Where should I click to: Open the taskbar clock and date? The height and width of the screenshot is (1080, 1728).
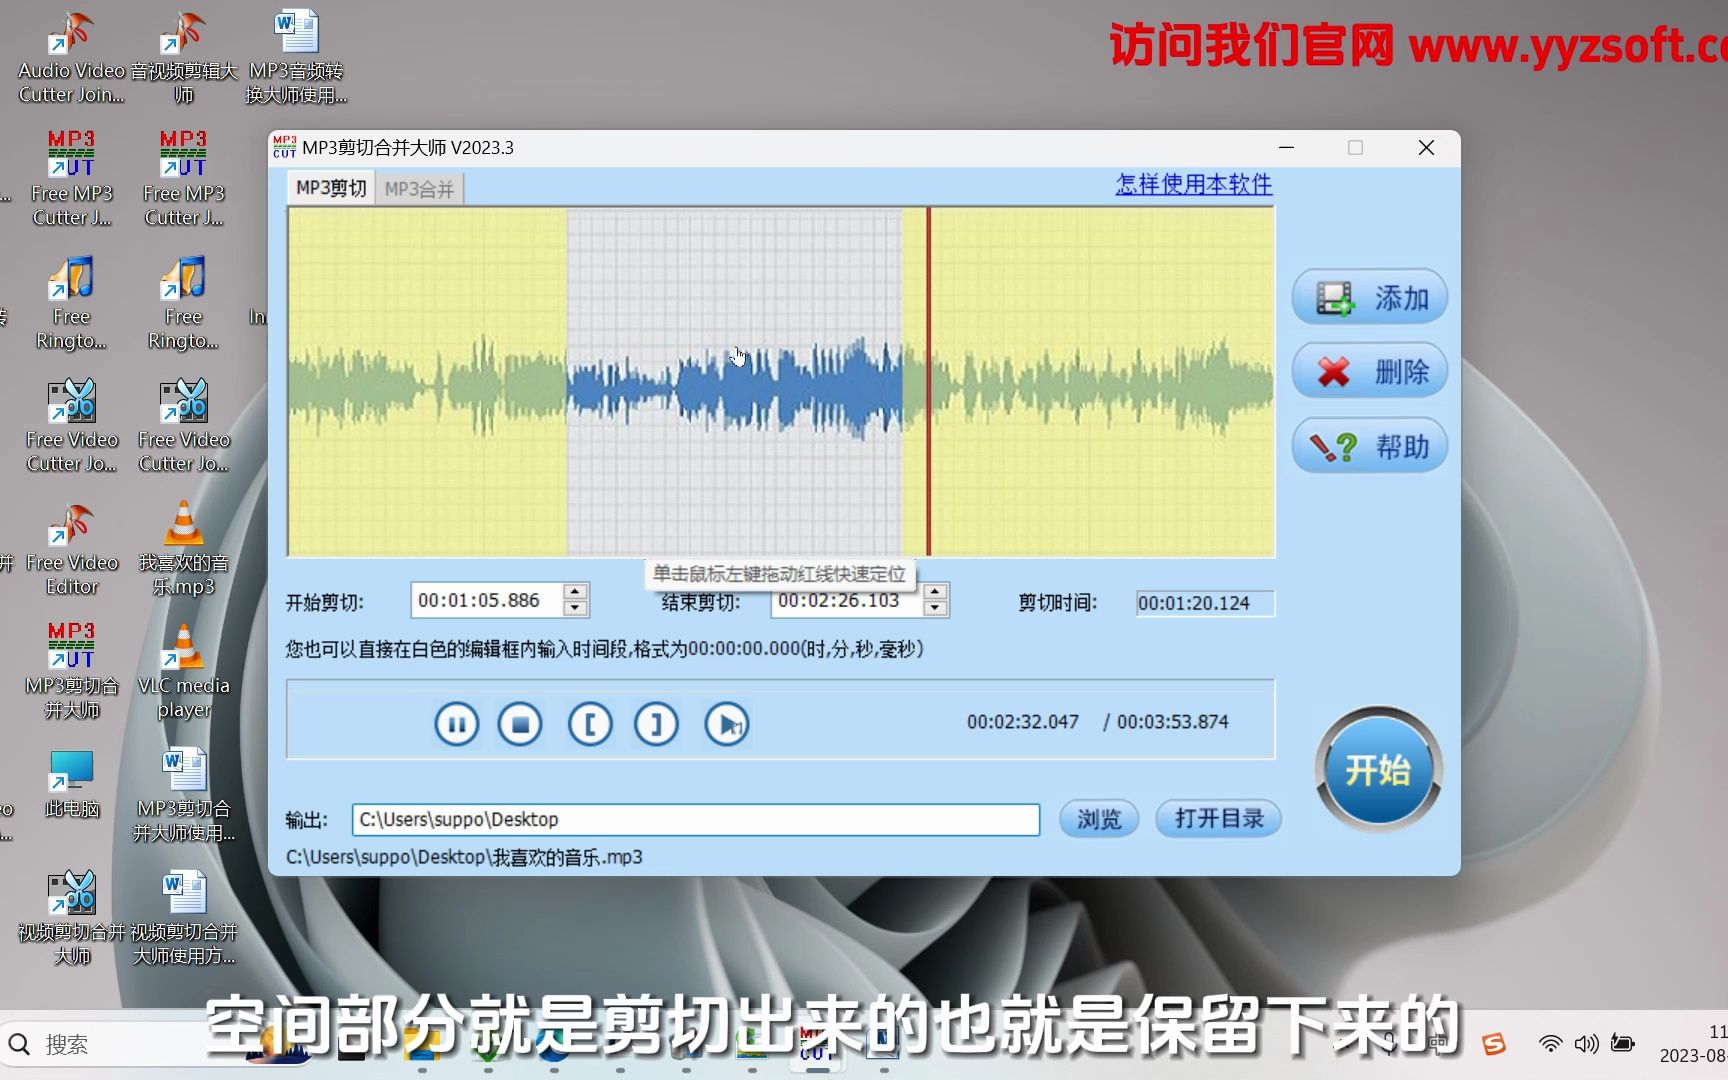pyautogui.click(x=1694, y=1044)
